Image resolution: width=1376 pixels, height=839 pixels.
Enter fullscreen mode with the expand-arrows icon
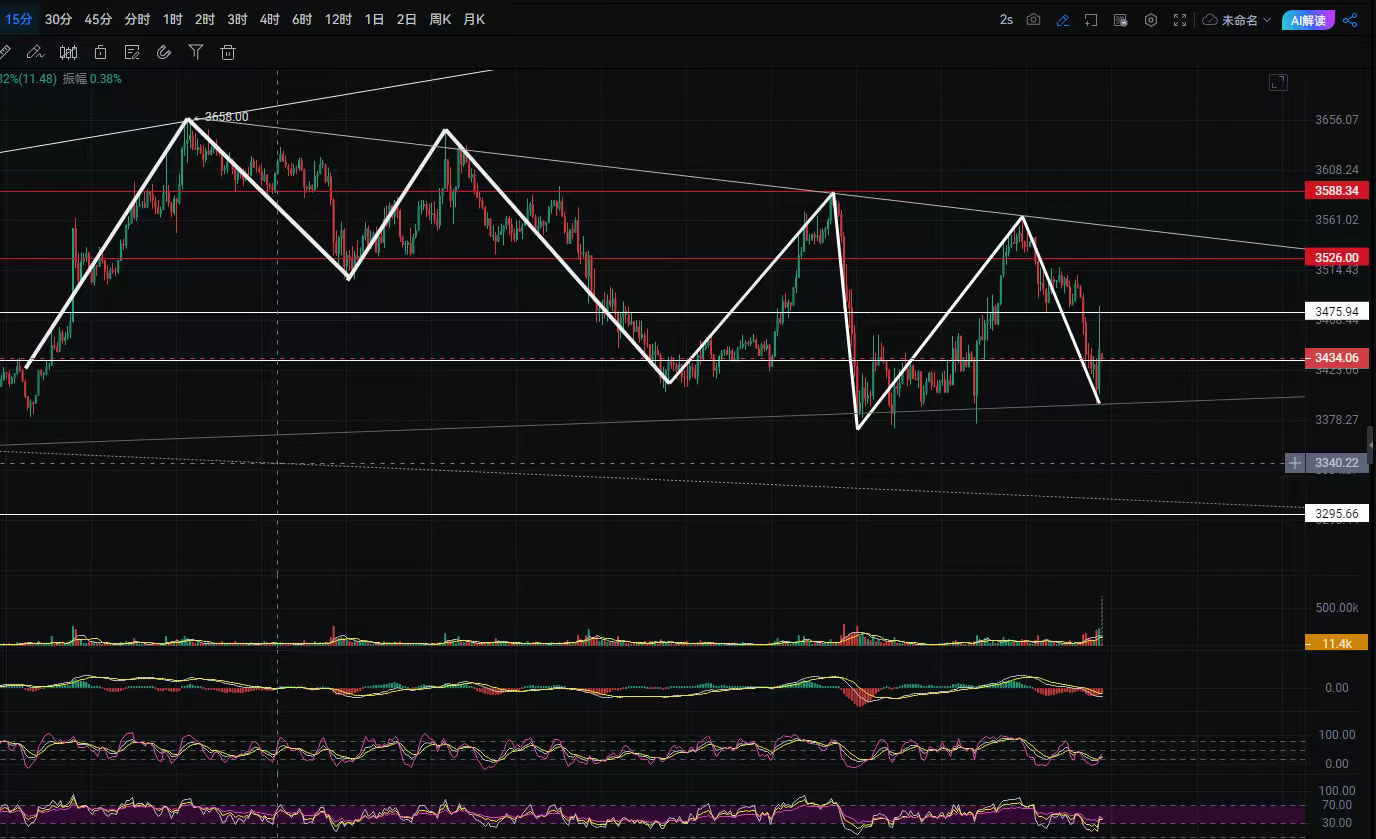[x=1180, y=20]
